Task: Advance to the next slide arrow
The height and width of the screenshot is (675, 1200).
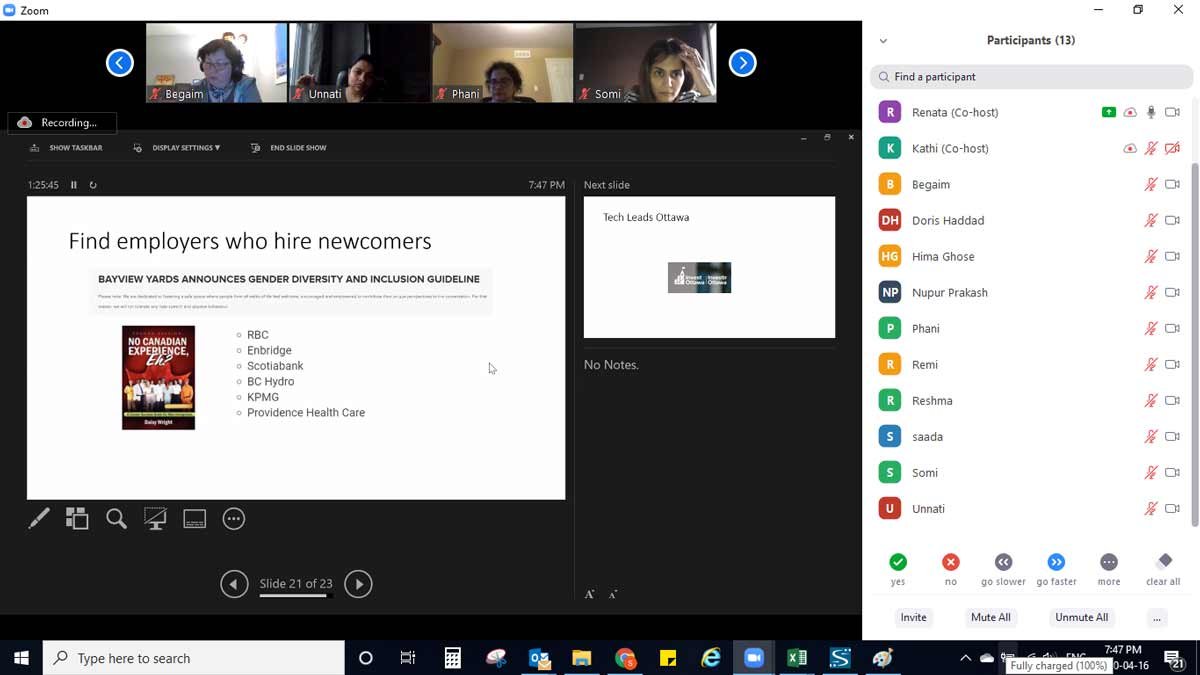Action: [358, 584]
